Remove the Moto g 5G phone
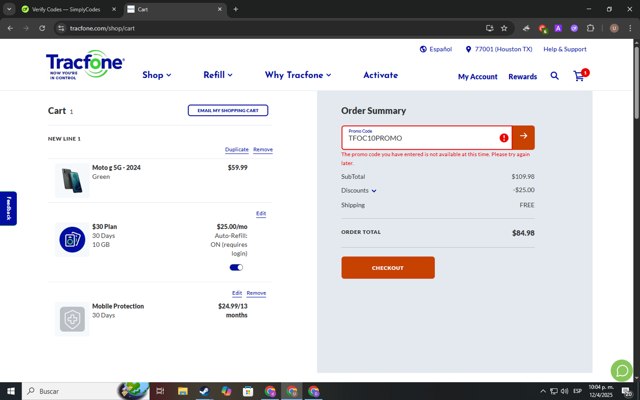The image size is (640, 400). point(262,149)
